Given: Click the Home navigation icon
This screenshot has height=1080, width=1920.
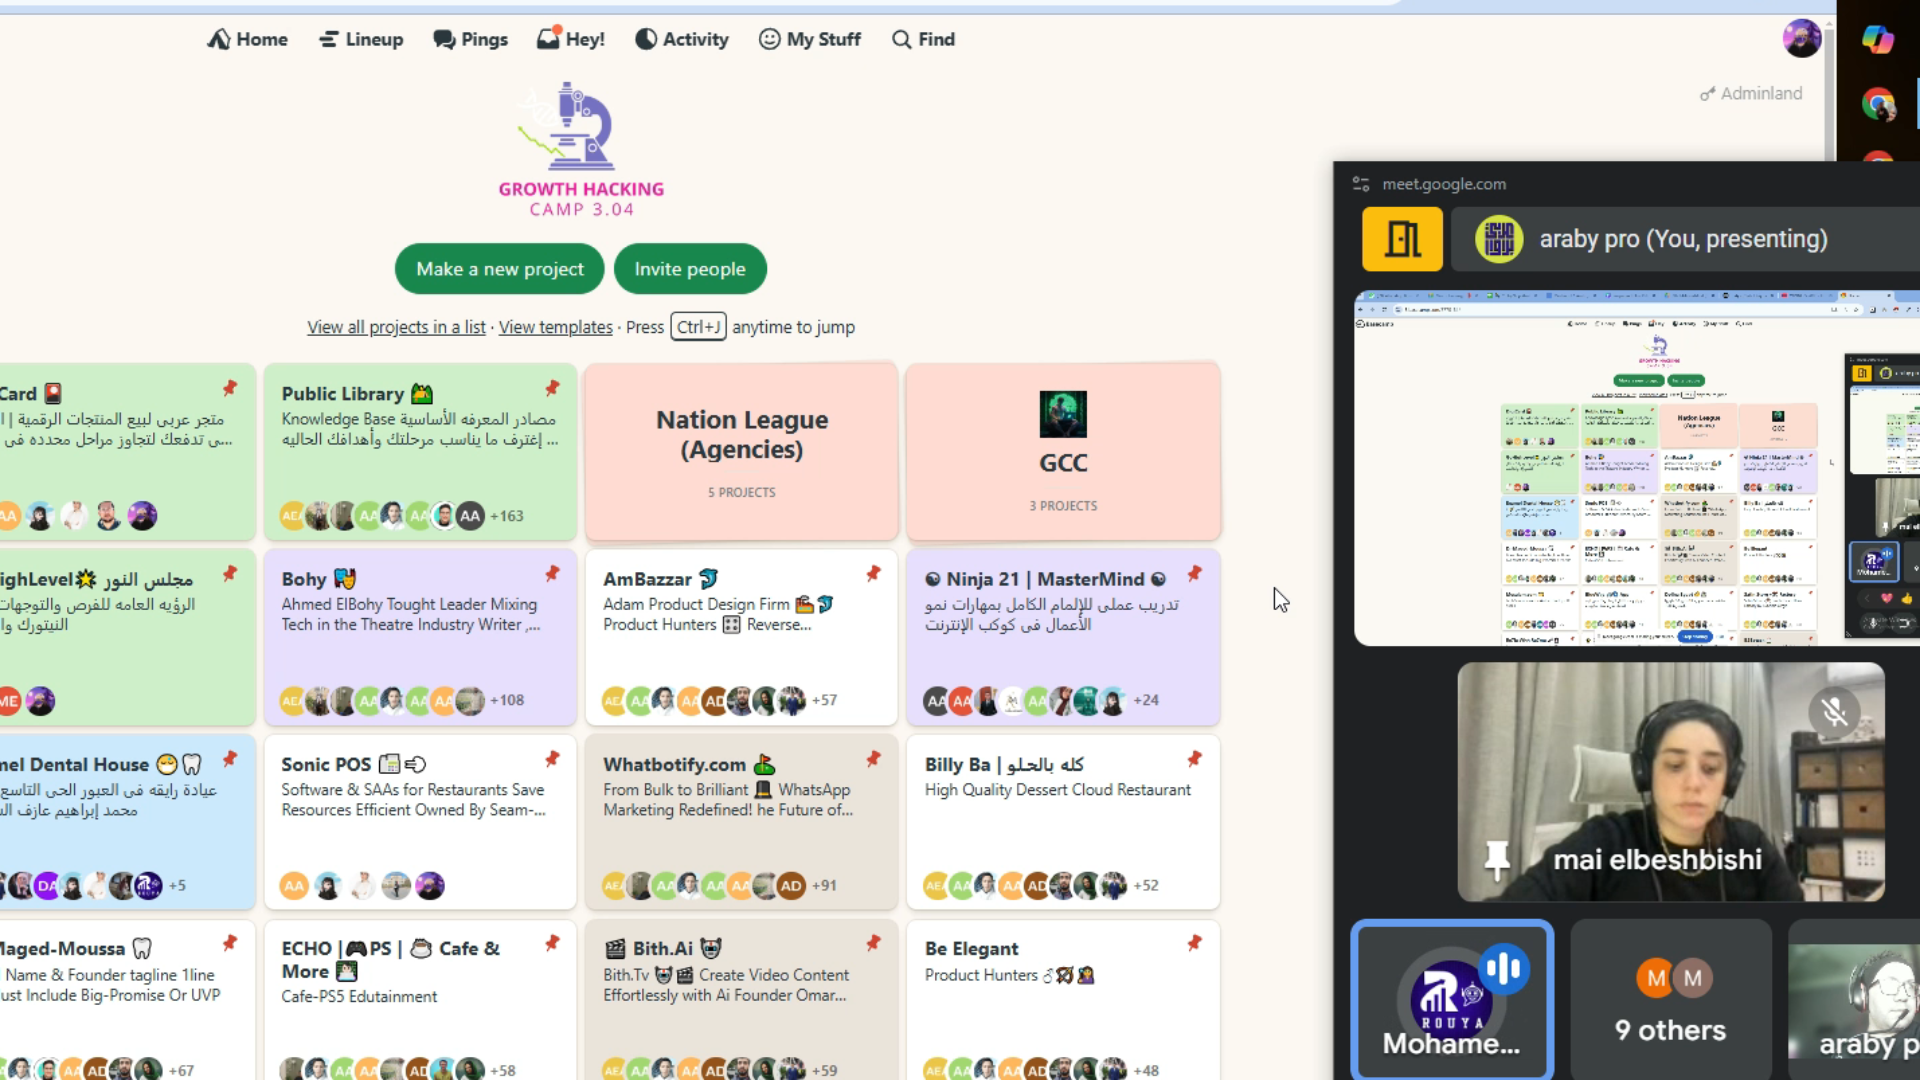Looking at the screenshot, I should (x=219, y=39).
